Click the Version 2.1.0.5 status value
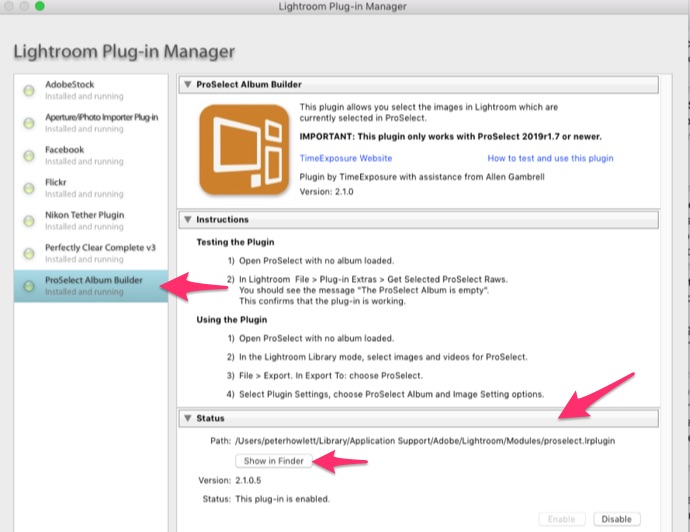Screen dimensions: 690x532 click(248, 481)
